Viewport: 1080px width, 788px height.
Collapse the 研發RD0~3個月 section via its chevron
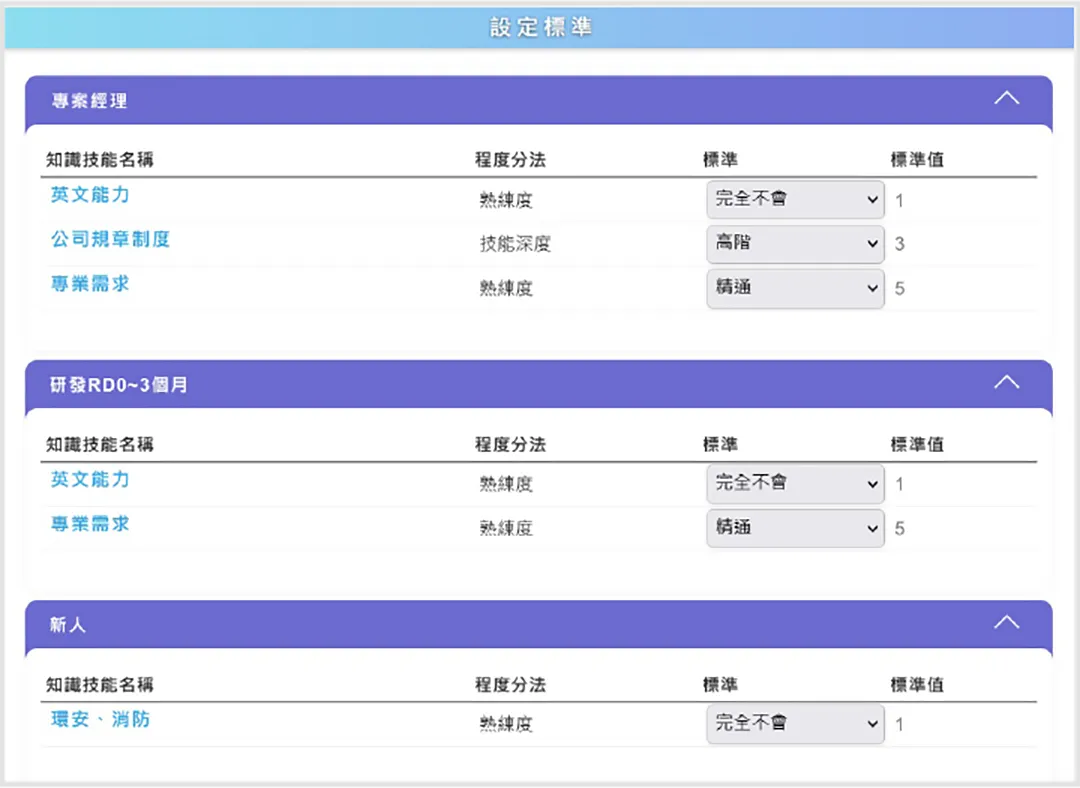coord(1007,382)
